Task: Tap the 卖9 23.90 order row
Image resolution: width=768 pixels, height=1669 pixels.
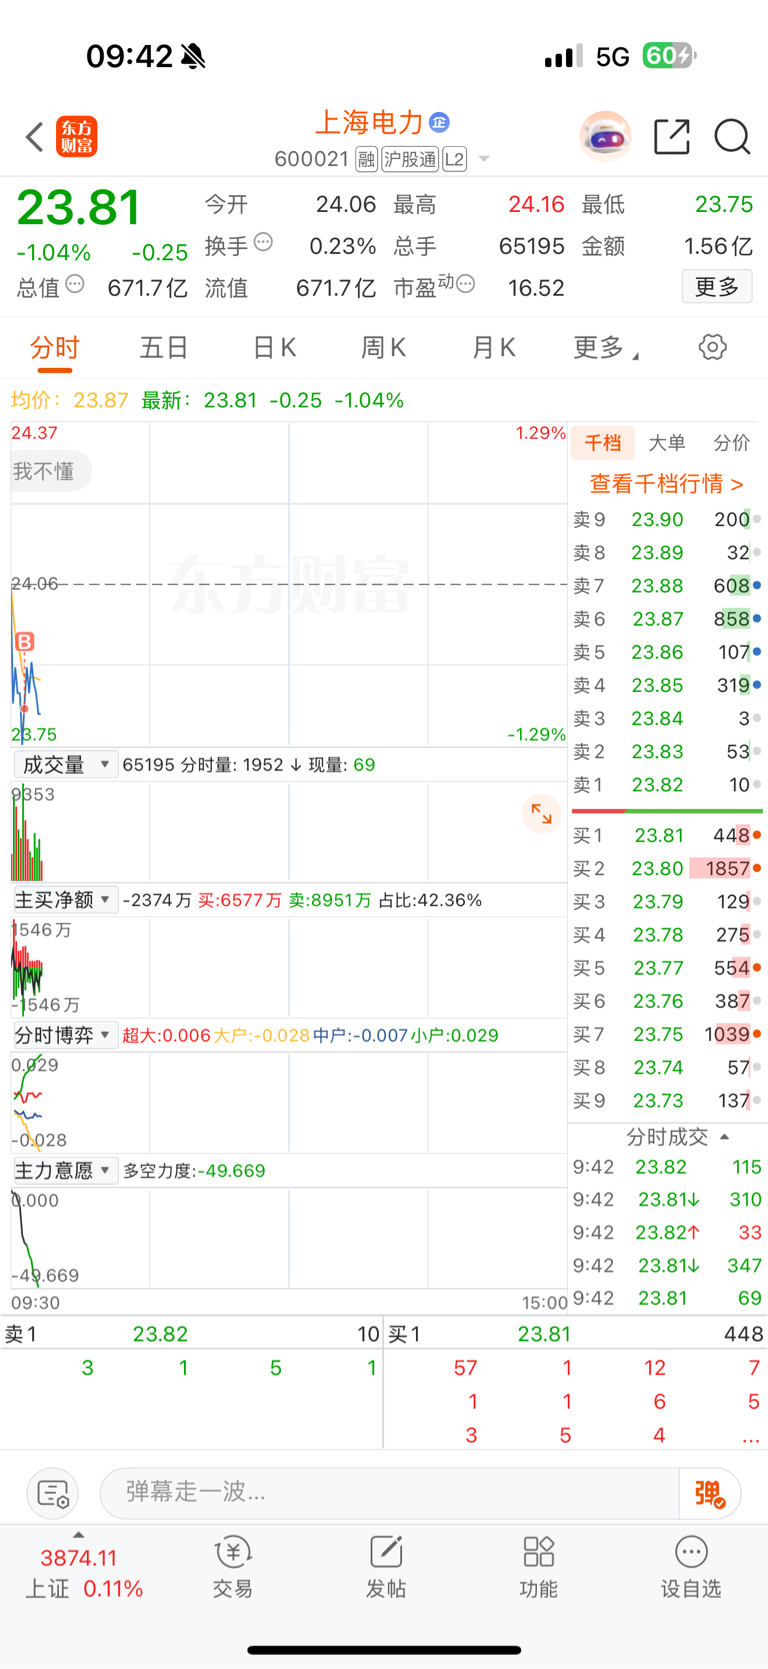Action: click(668, 520)
